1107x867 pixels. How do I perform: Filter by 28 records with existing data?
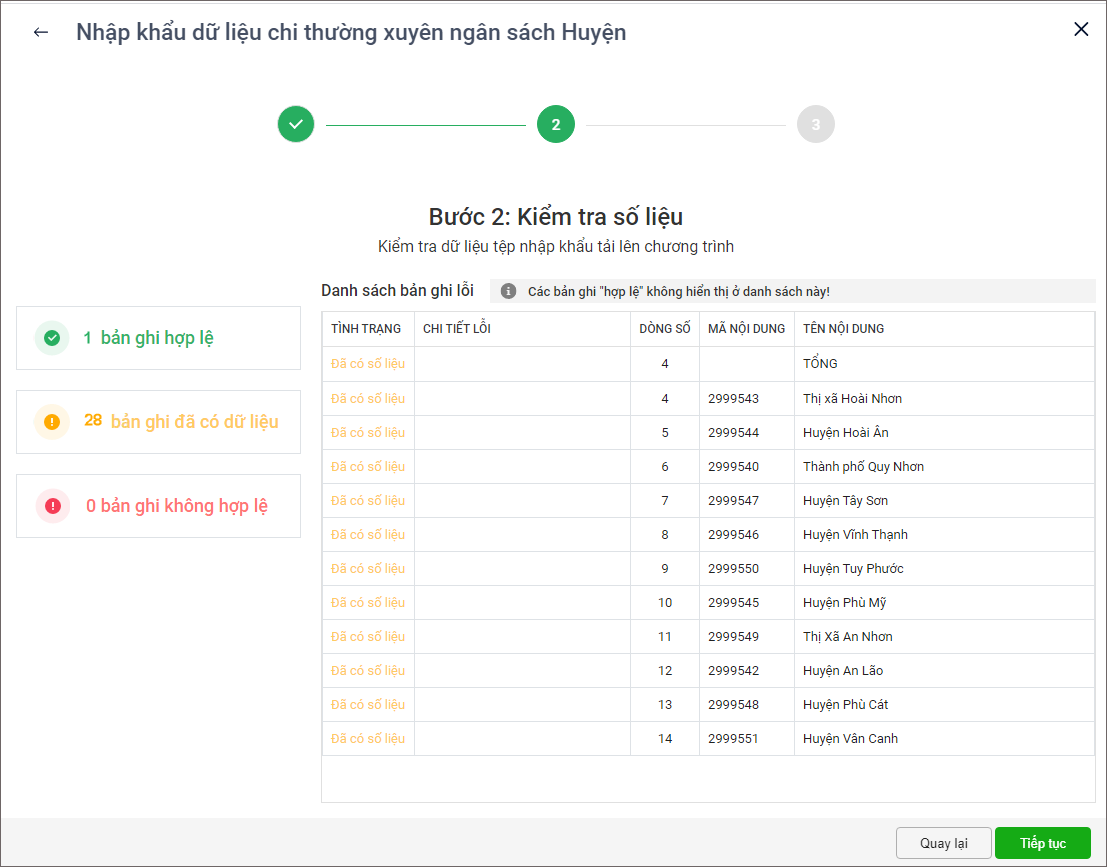click(180, 422)
